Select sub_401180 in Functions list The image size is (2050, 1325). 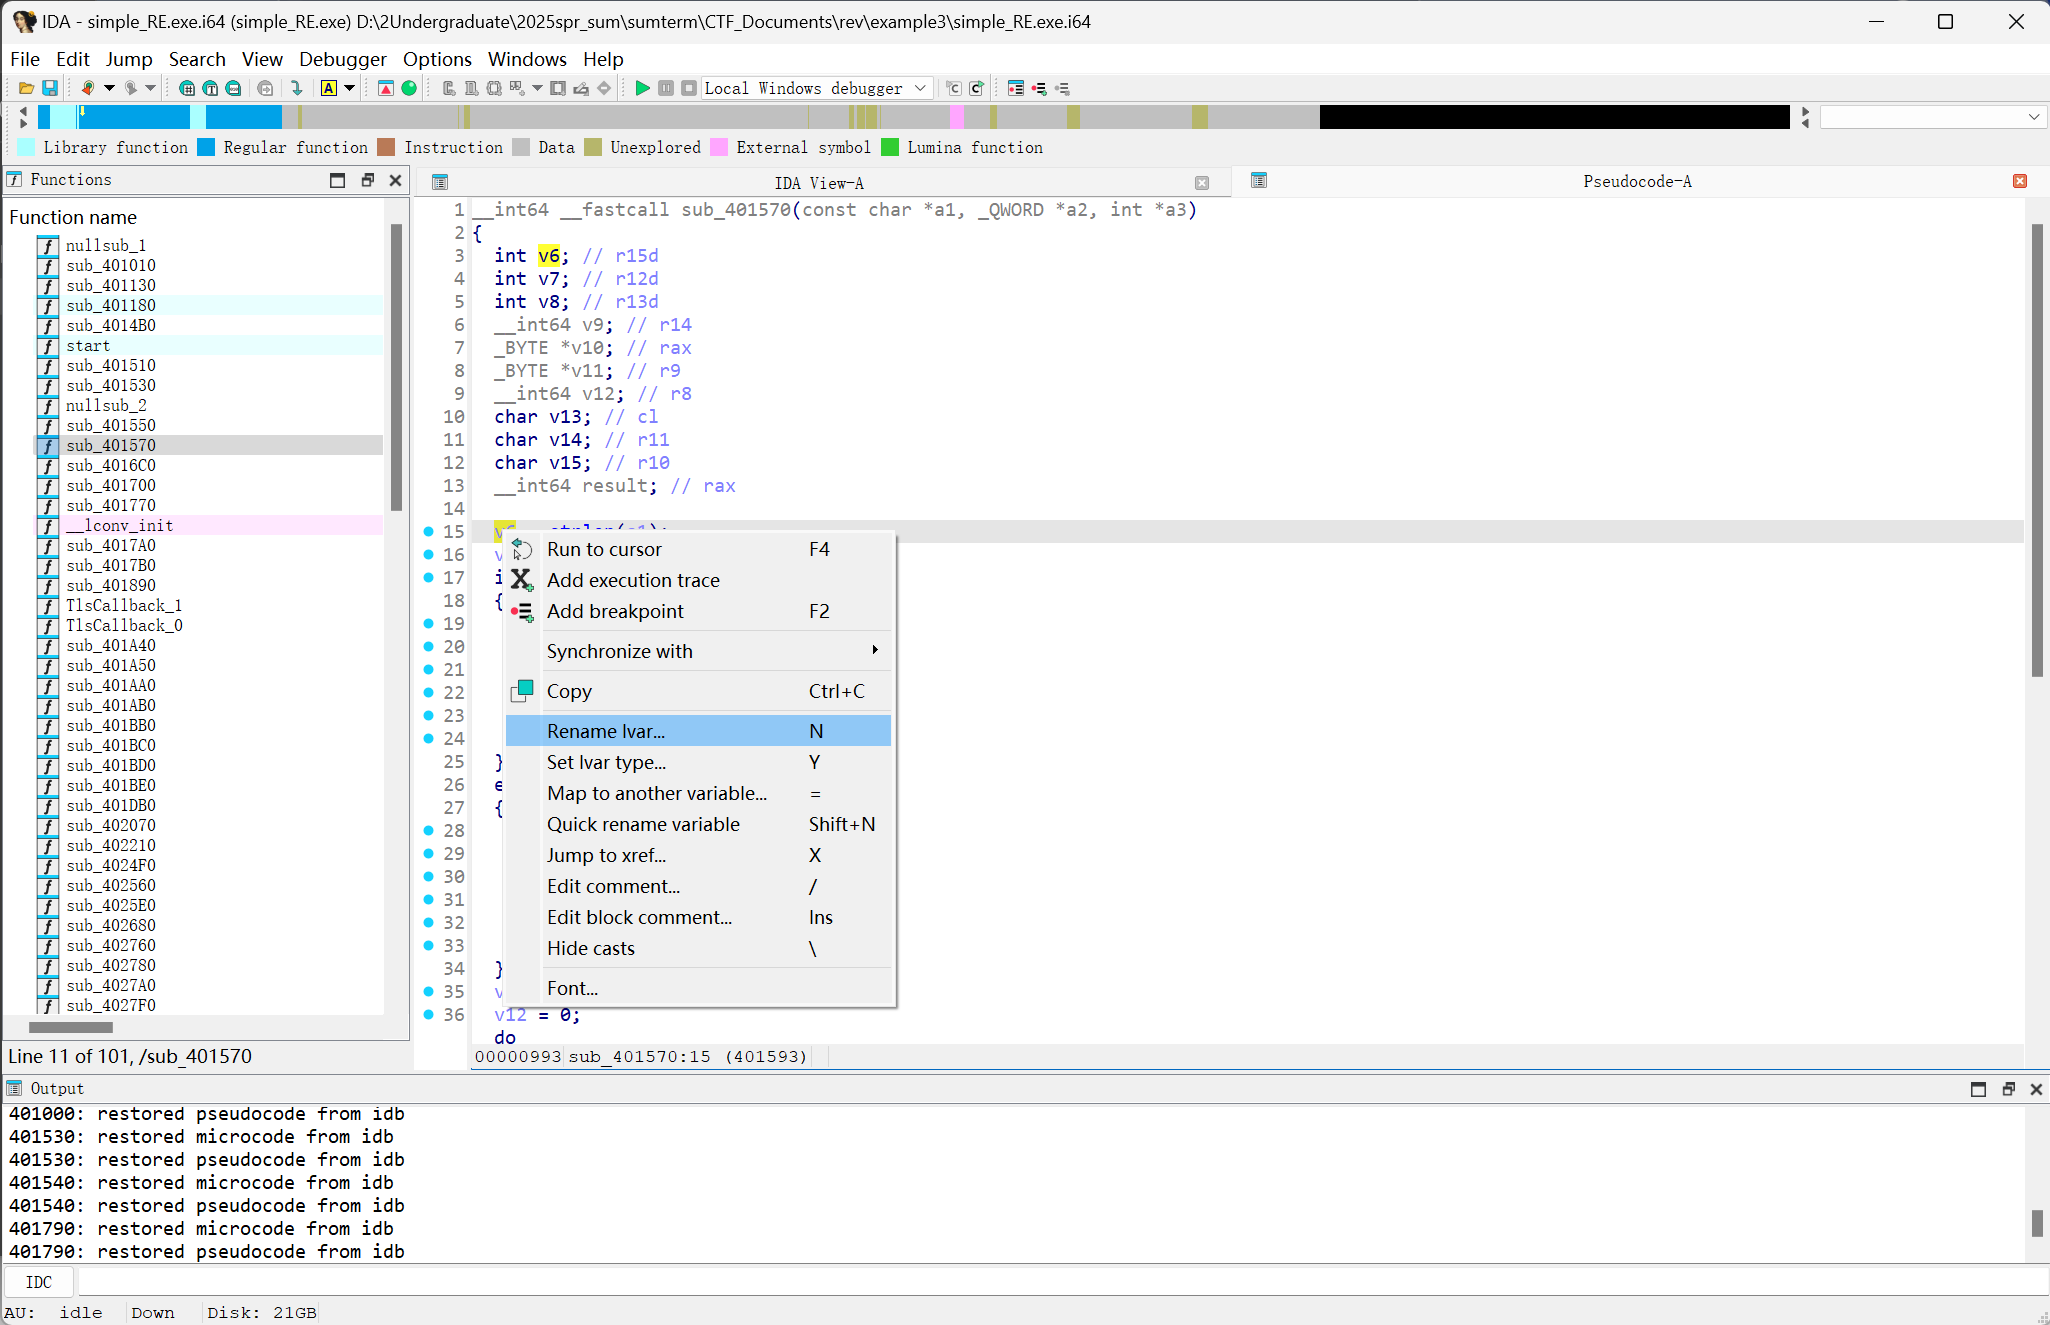point(111,305)
